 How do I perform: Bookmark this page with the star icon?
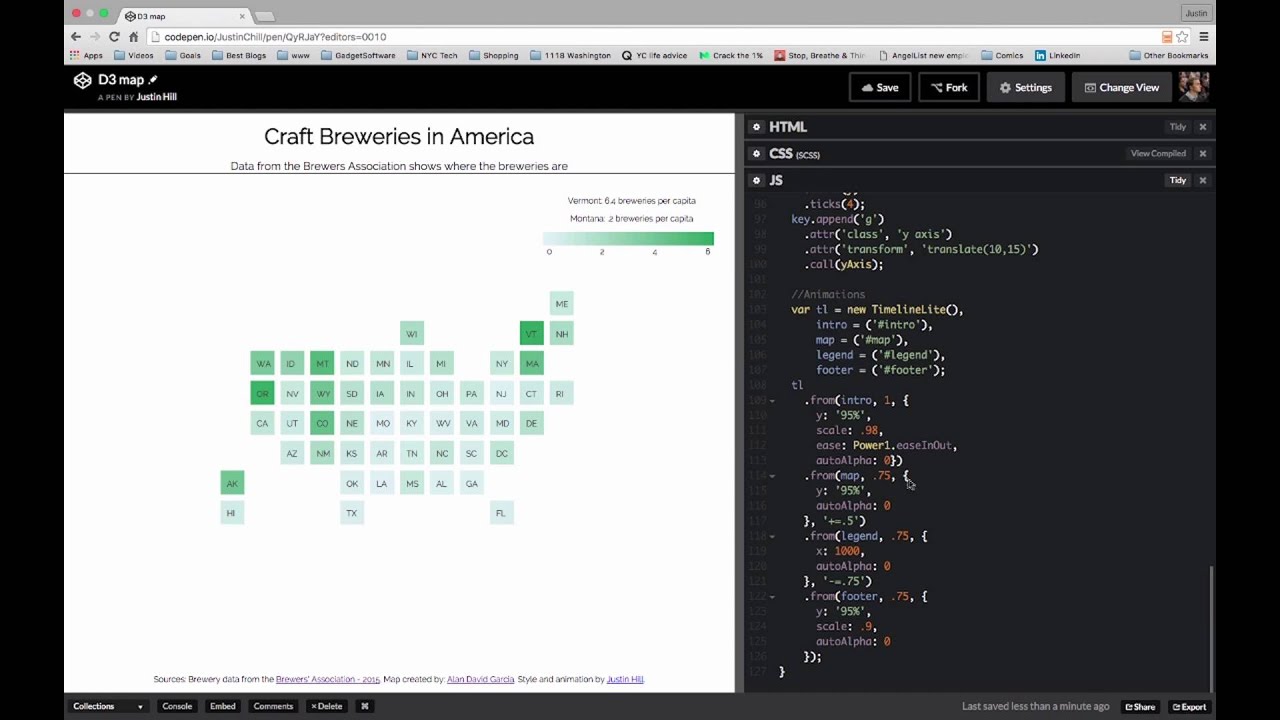[1182, 37]
